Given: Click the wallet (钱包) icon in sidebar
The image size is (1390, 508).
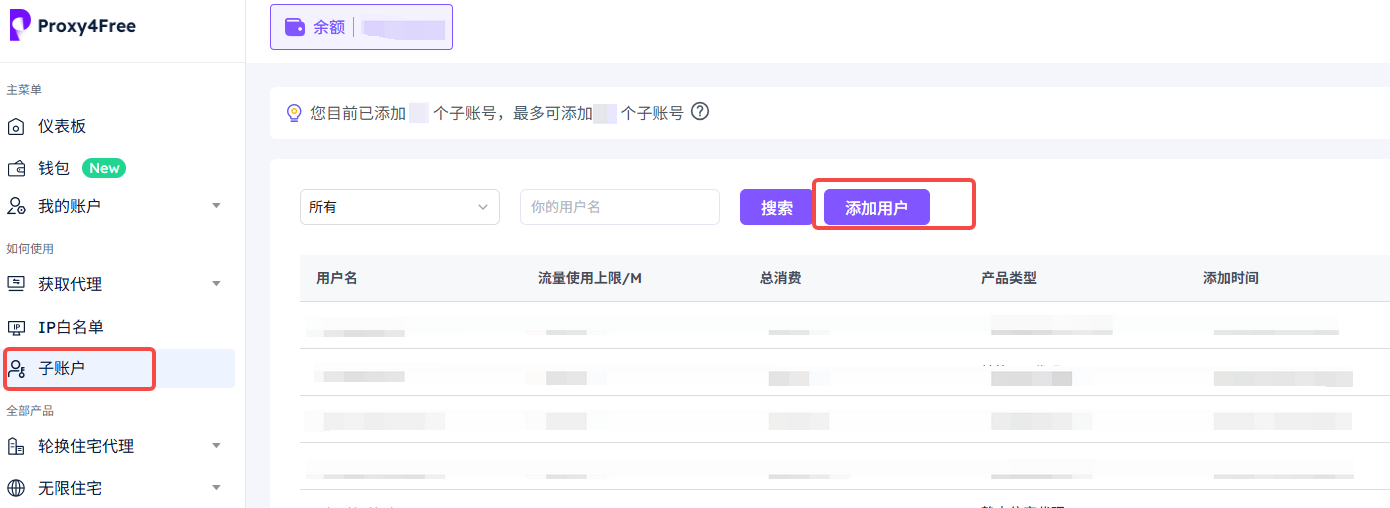Looking at the screenshot, I should click(x=16, y=168).
